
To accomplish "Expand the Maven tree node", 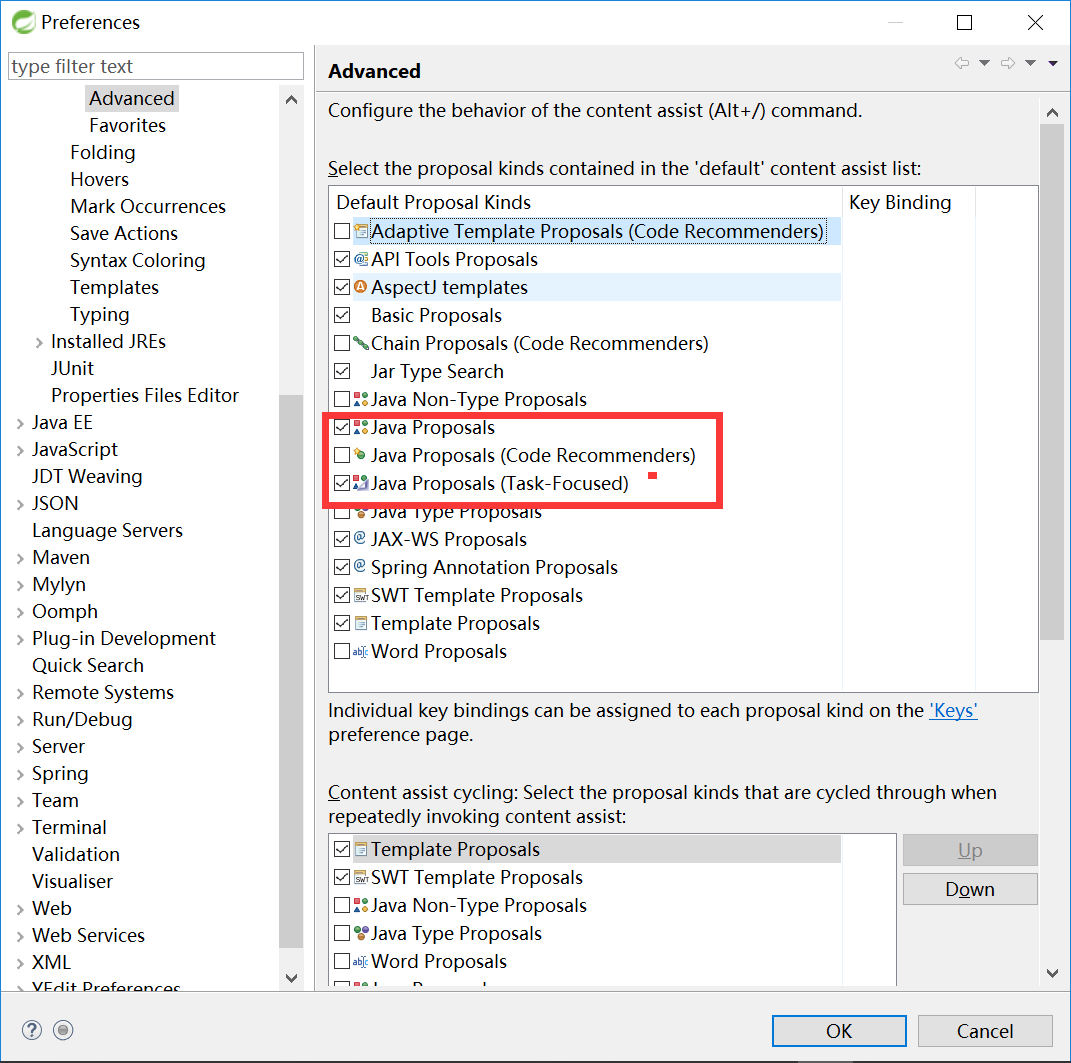I will 20,558.
